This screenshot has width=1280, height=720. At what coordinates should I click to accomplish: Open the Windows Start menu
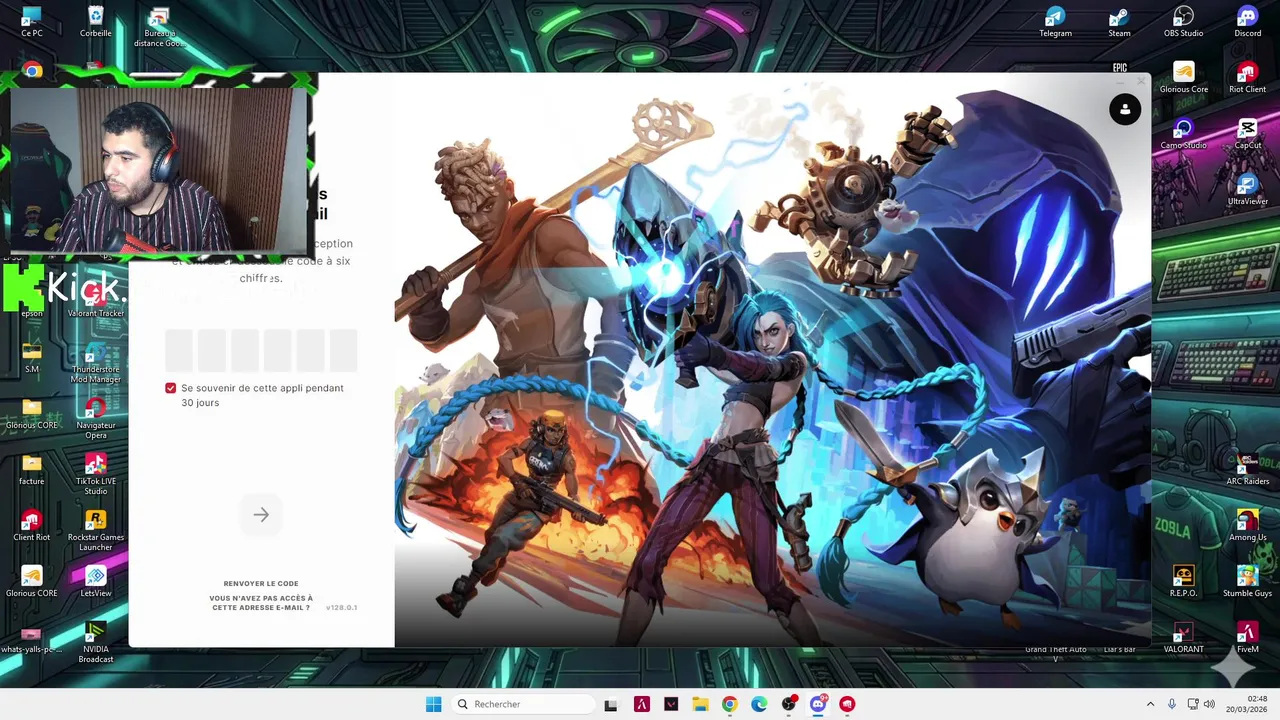pos(433,704)
